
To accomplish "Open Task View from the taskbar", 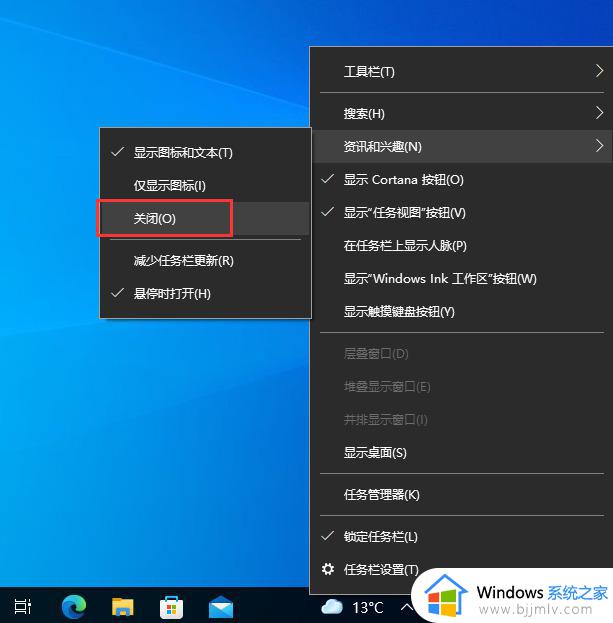I will [x=23, y=606].
